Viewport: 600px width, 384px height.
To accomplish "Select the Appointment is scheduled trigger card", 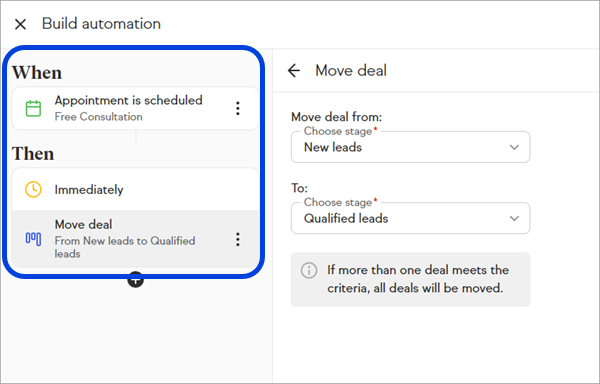I will 135,108.
